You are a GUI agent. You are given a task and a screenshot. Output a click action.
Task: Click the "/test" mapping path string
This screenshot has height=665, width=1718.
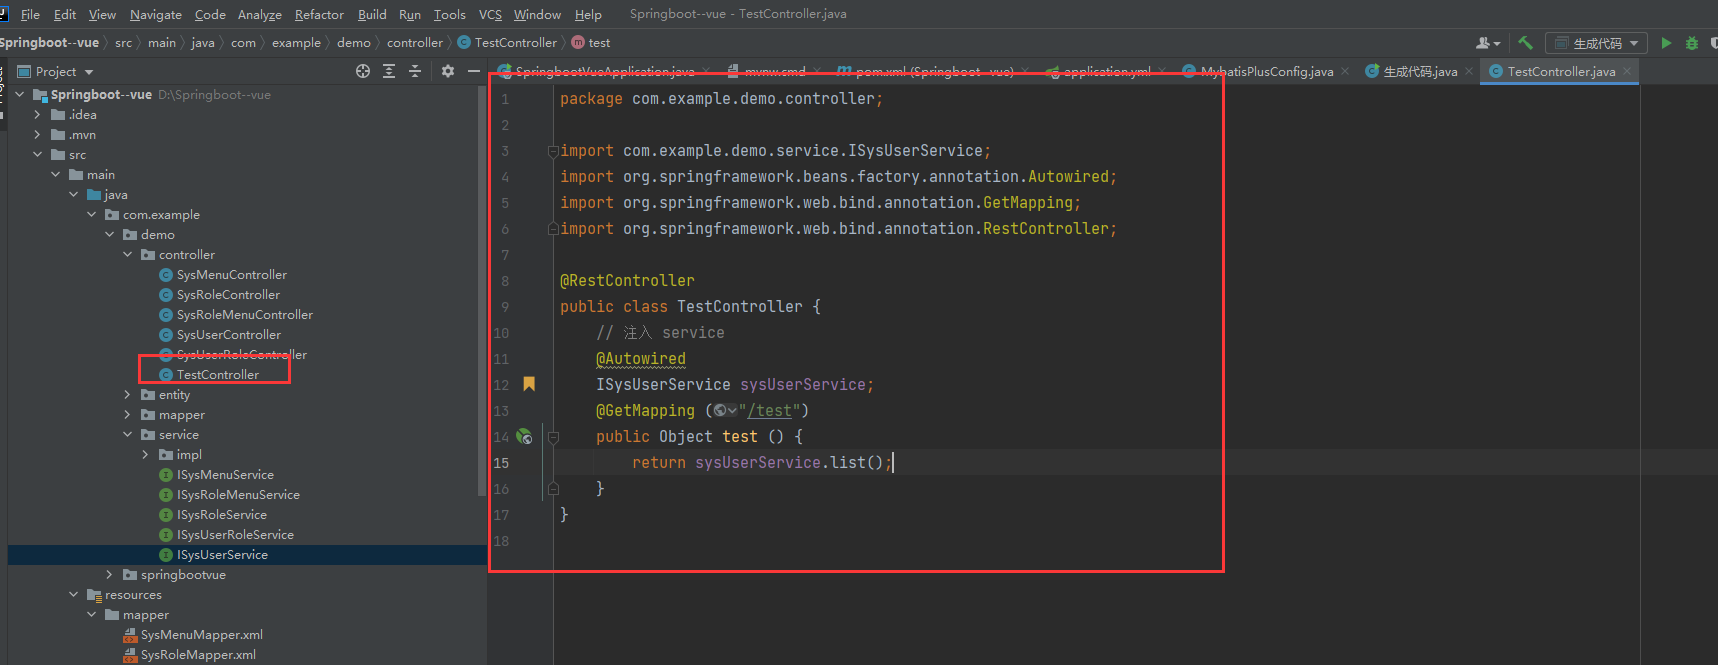point(771,411)
